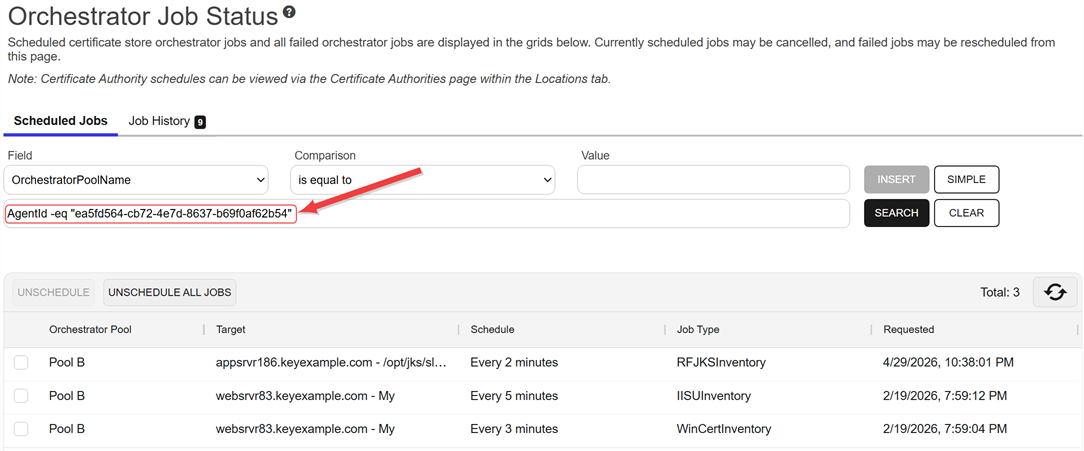Open the Job History badge showing 9
The height and width of the screenshot is (451, 1084).
pyautogui.click(x=200, y=122)
